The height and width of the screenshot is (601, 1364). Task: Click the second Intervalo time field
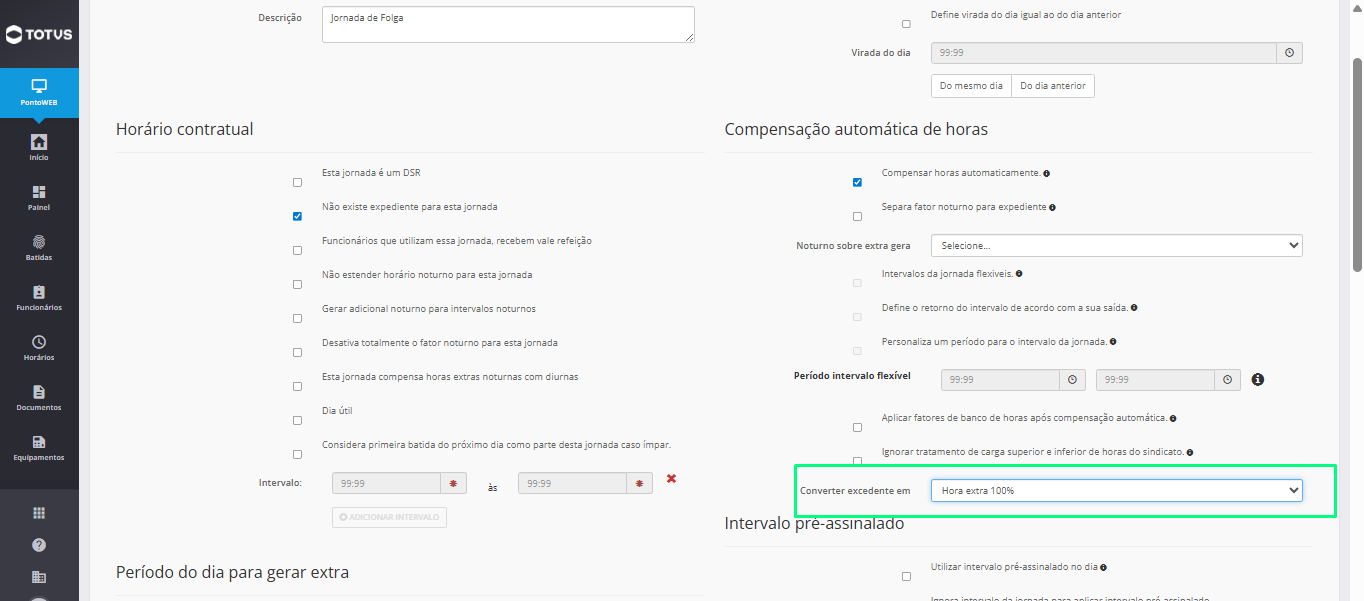[x=572, y=484]
